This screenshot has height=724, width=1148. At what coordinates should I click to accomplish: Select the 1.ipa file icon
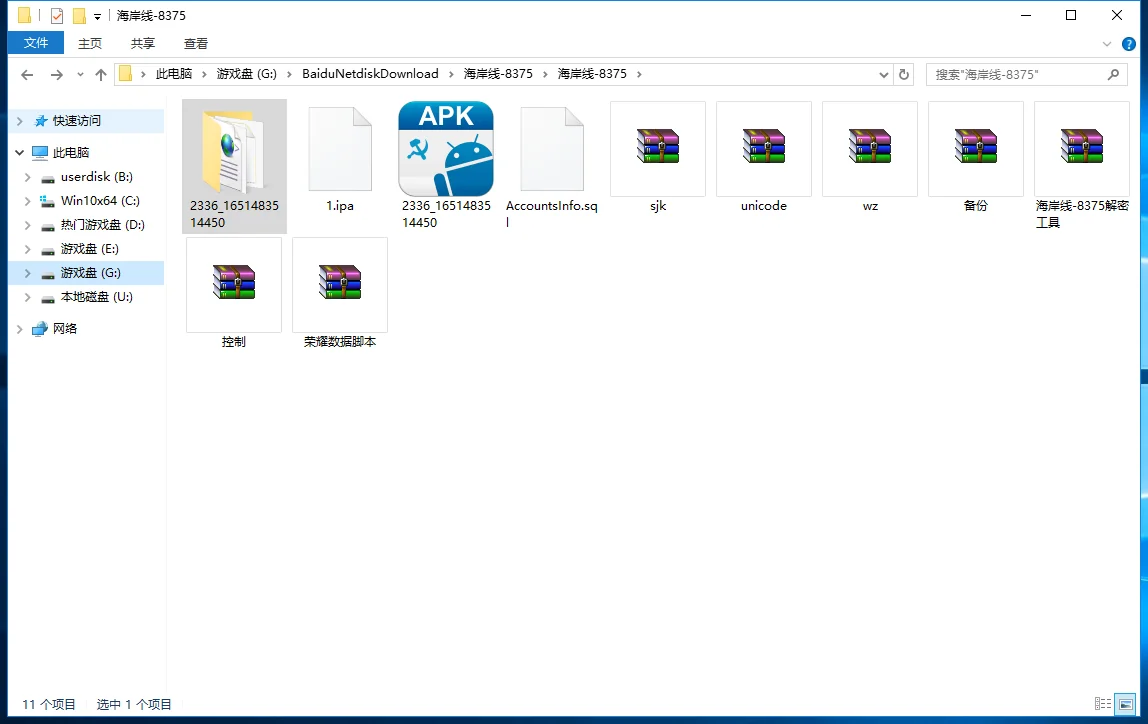(x=340, y=149)
